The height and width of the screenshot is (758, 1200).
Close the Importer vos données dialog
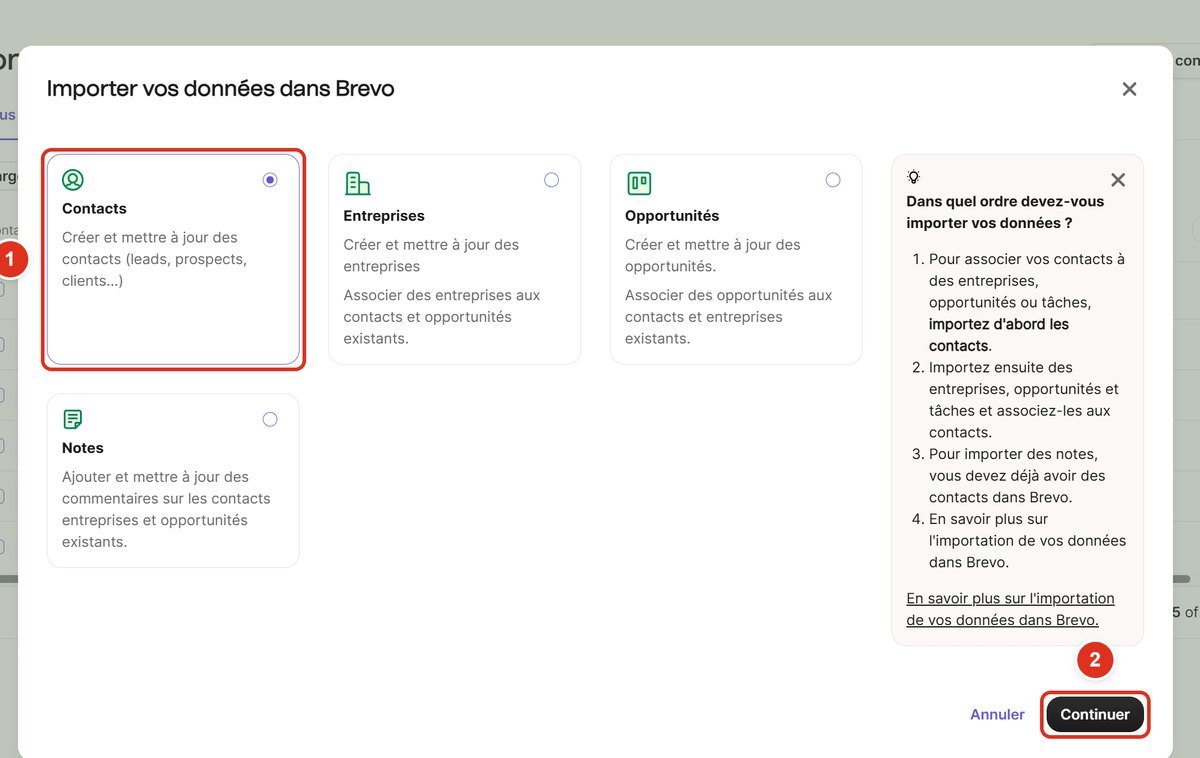click(1130, 89)
